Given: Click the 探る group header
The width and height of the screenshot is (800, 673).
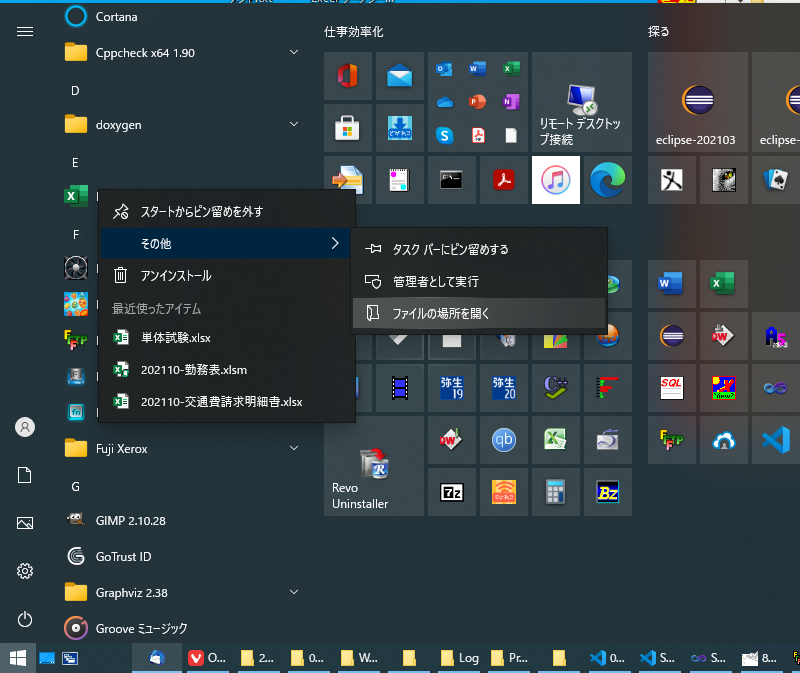Looking at the screenshot, I should (658, 32).
